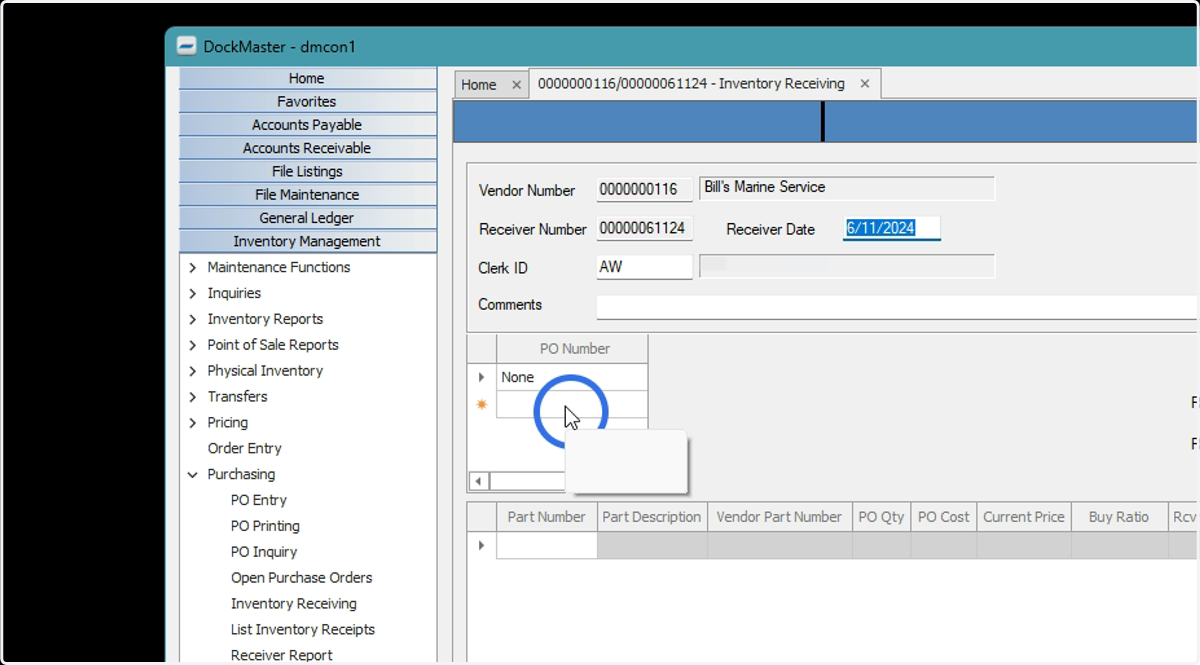Click the row arrow in the parts grid

point(482,545)
